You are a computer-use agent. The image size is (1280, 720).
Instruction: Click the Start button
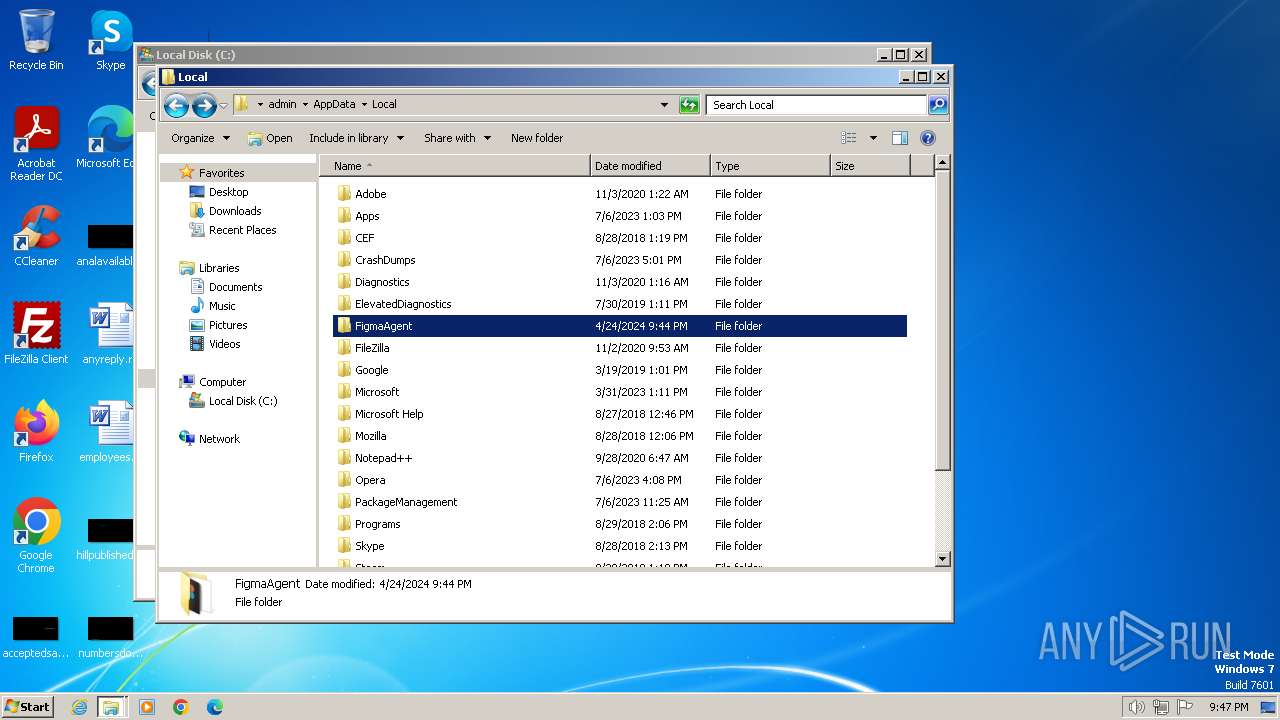[x=28, y=707]
